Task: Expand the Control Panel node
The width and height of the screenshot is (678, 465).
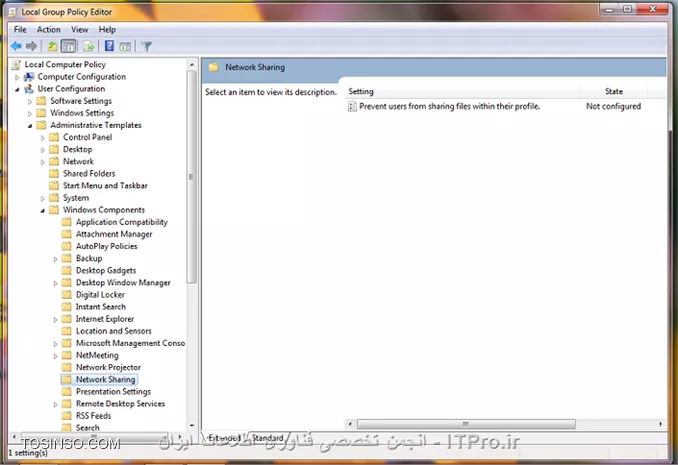Action: click(42, 138)
